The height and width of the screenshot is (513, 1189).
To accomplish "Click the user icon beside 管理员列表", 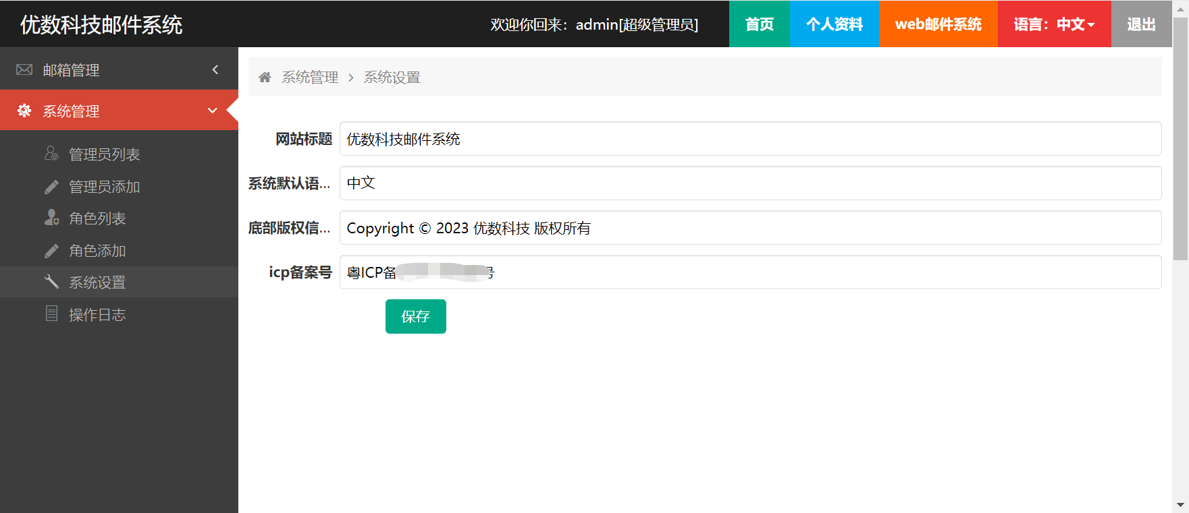I will [x=51, y=154].
